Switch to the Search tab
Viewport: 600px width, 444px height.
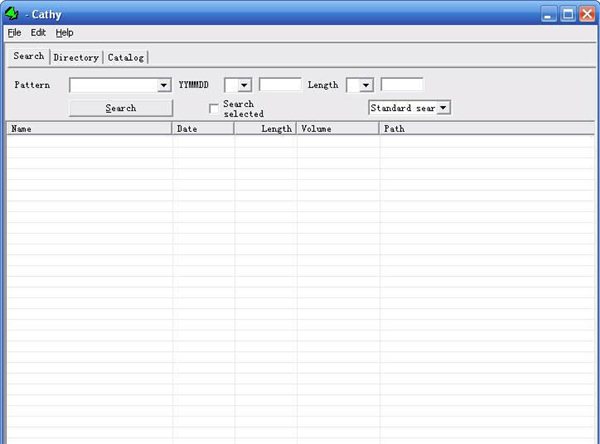coord(29,56)
